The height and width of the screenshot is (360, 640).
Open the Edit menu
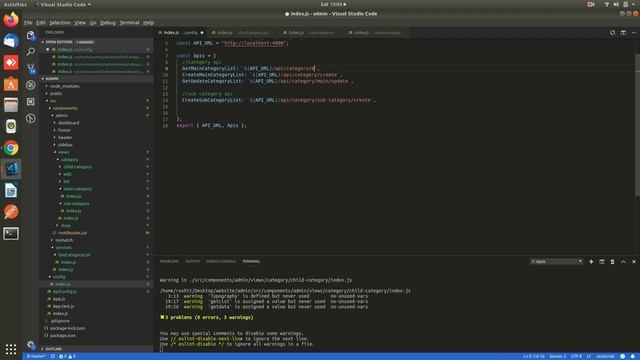pos(40,23)
